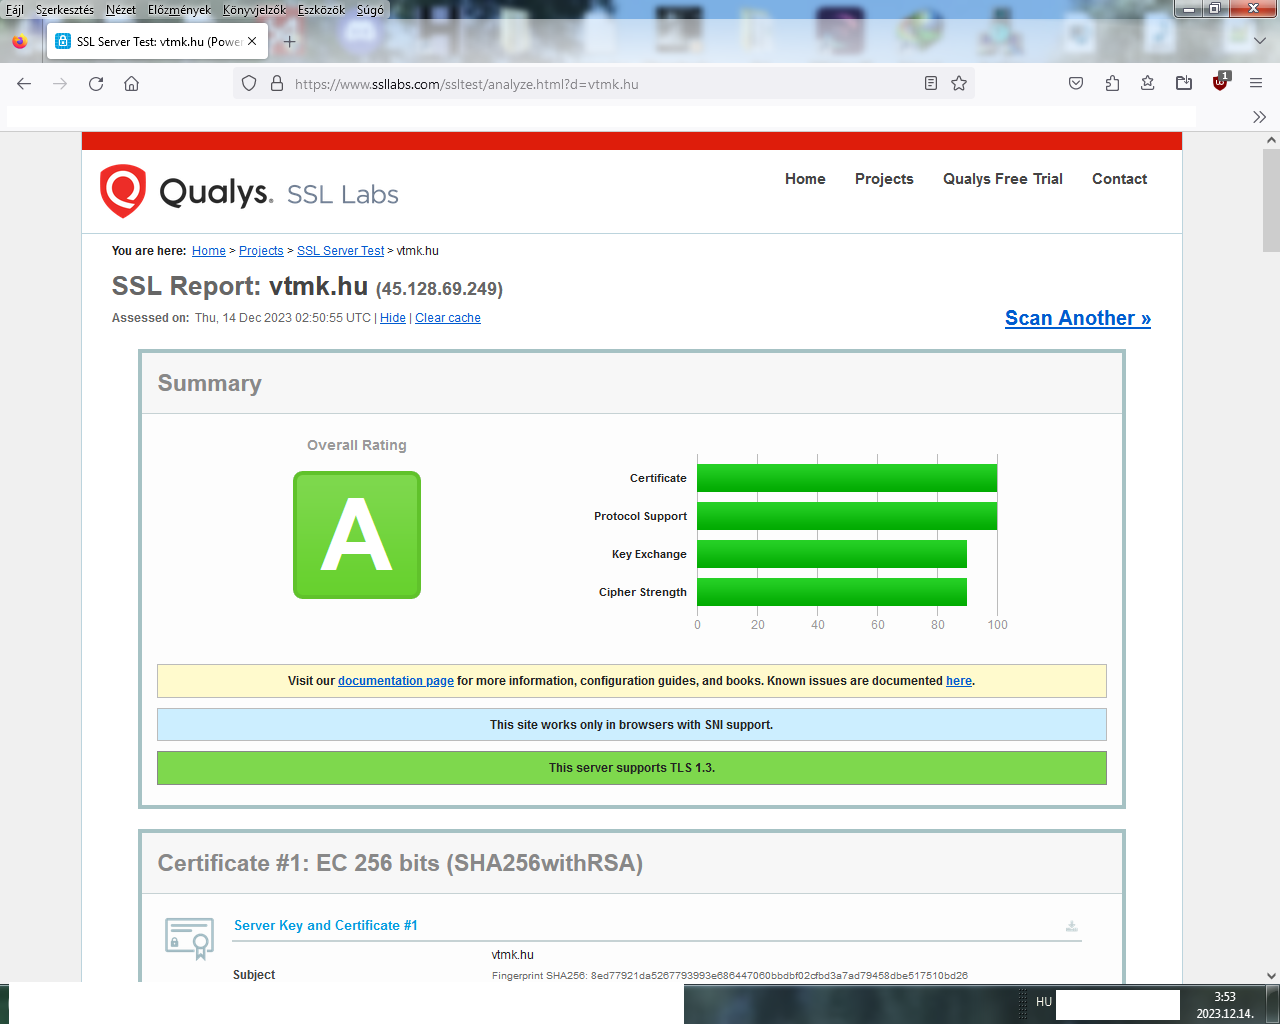This screenshot has height=1024, width=1280.
Task: Open the browser home page icon
Action: click(x=131, y=84)
